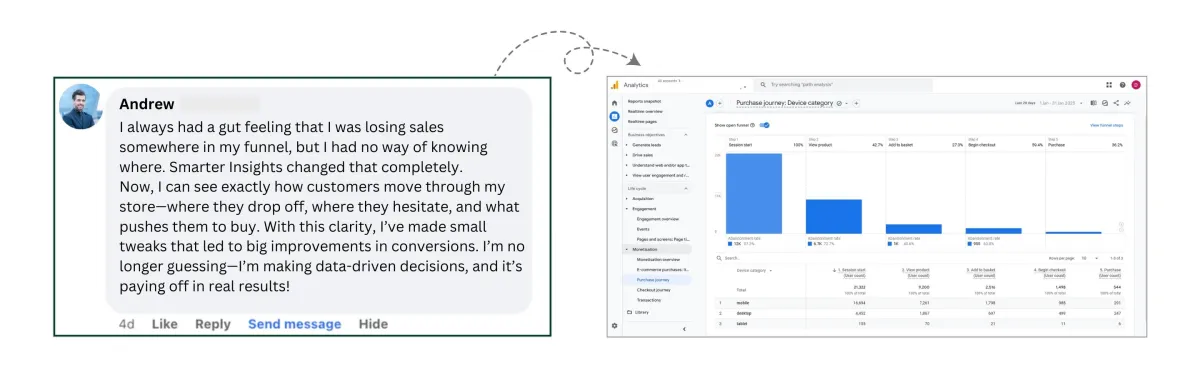Open the Transactions report
Screen dimensions: 1200x375
649,300
